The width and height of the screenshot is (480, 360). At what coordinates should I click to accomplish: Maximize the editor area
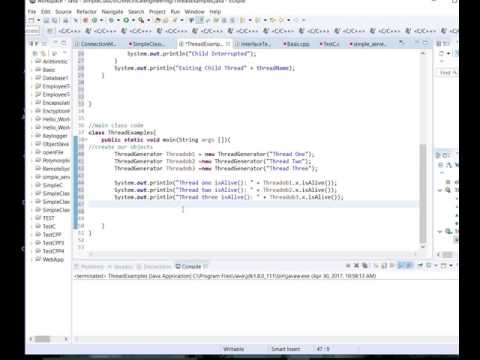coord(425,43)
